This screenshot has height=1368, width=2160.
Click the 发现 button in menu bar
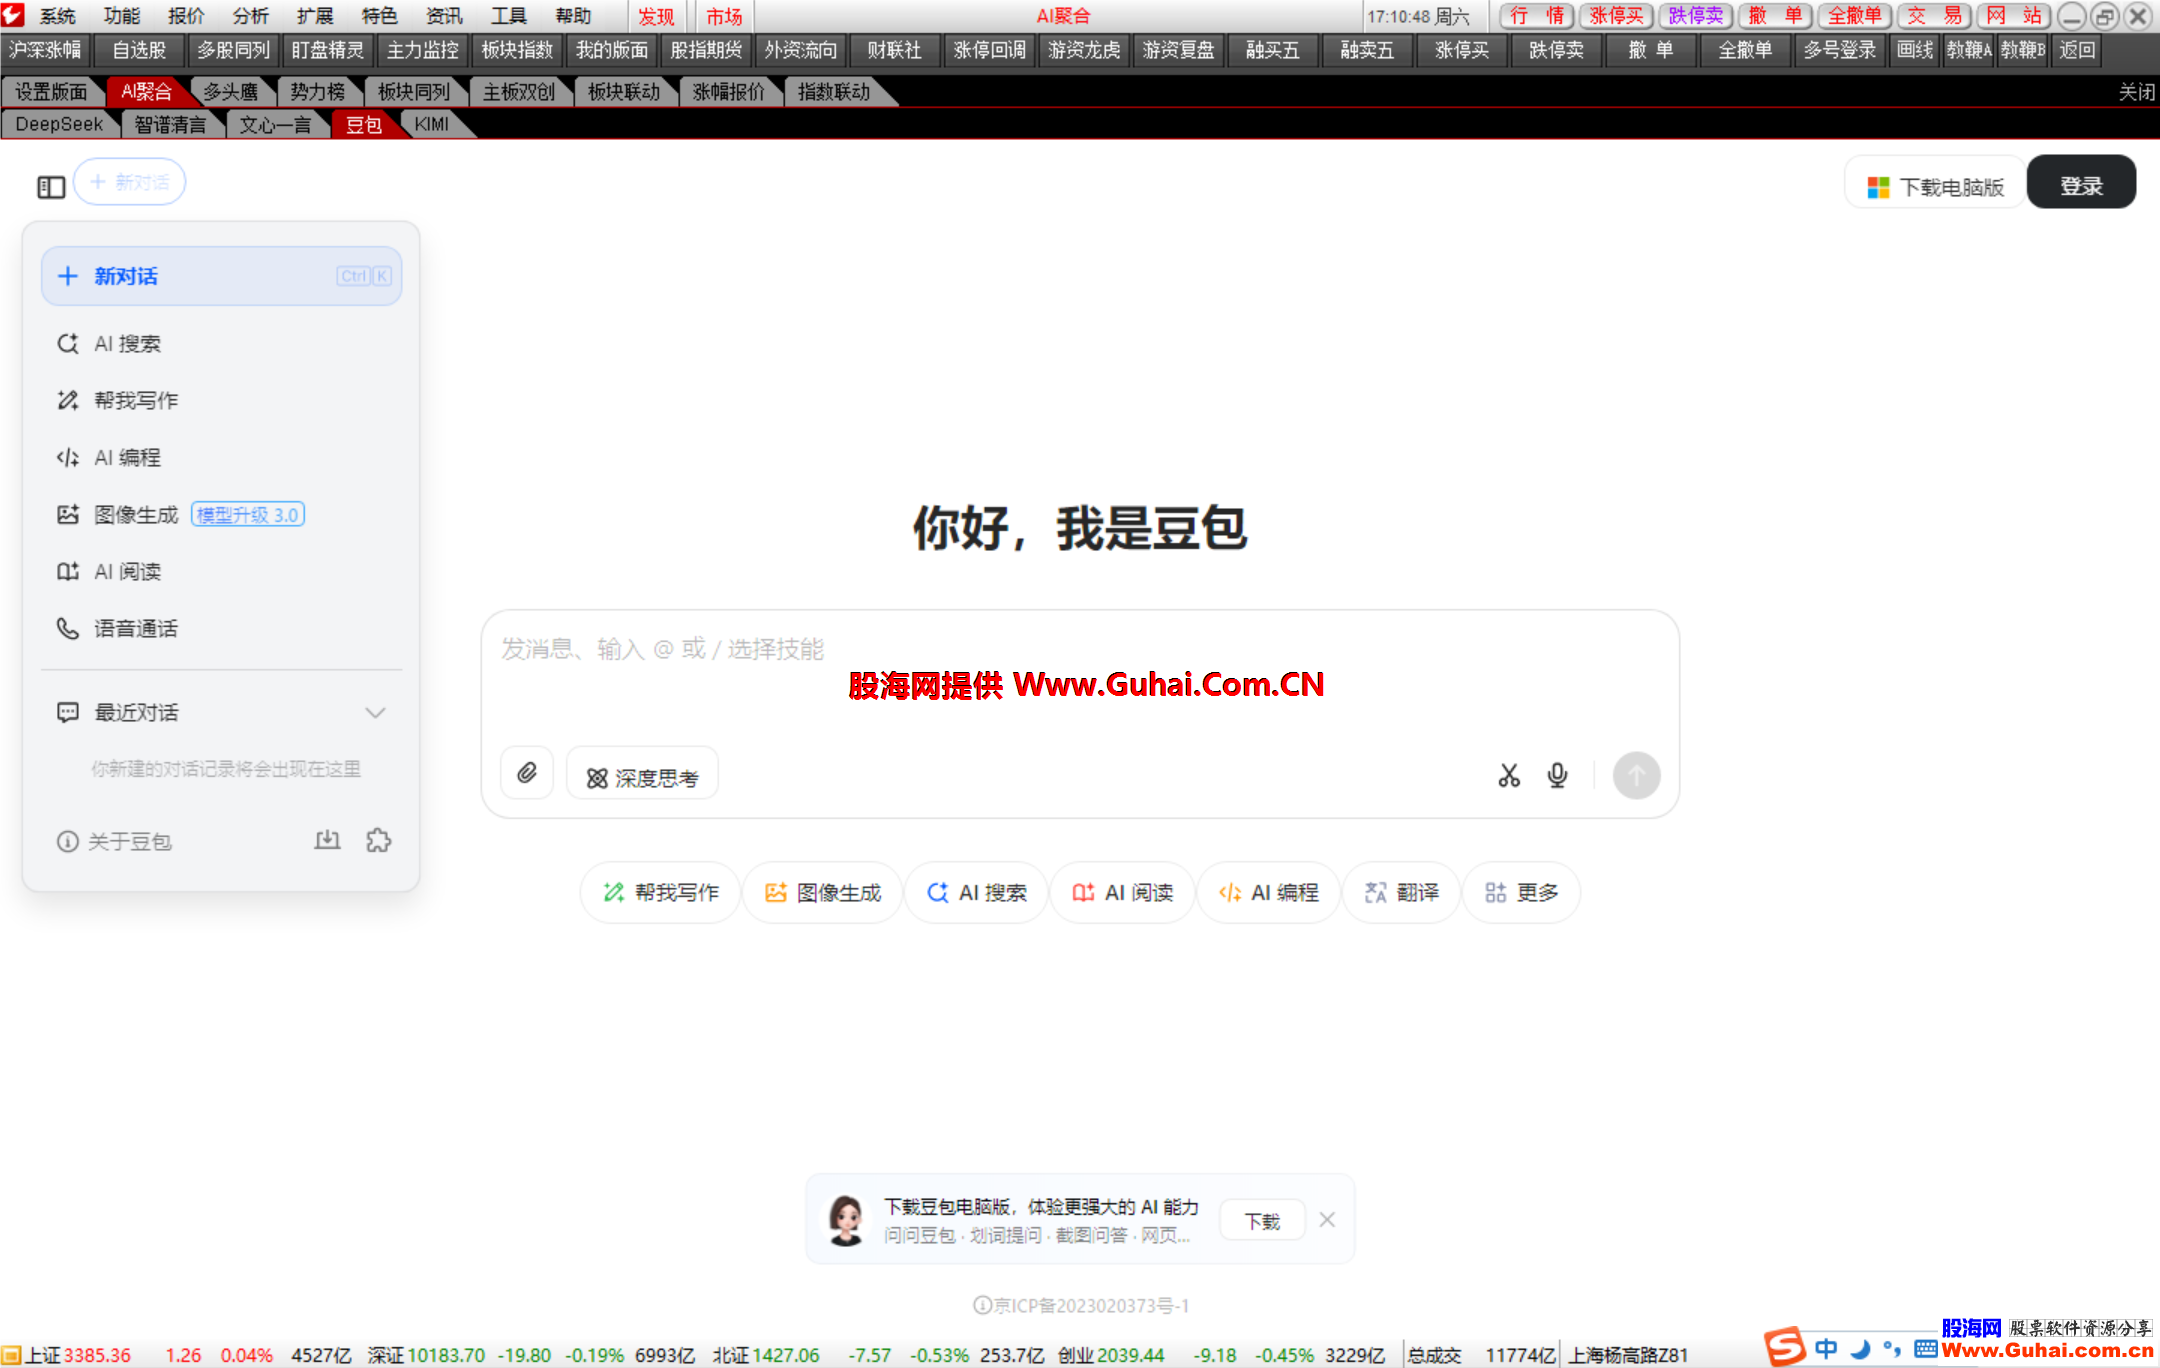tap(656, 16)
